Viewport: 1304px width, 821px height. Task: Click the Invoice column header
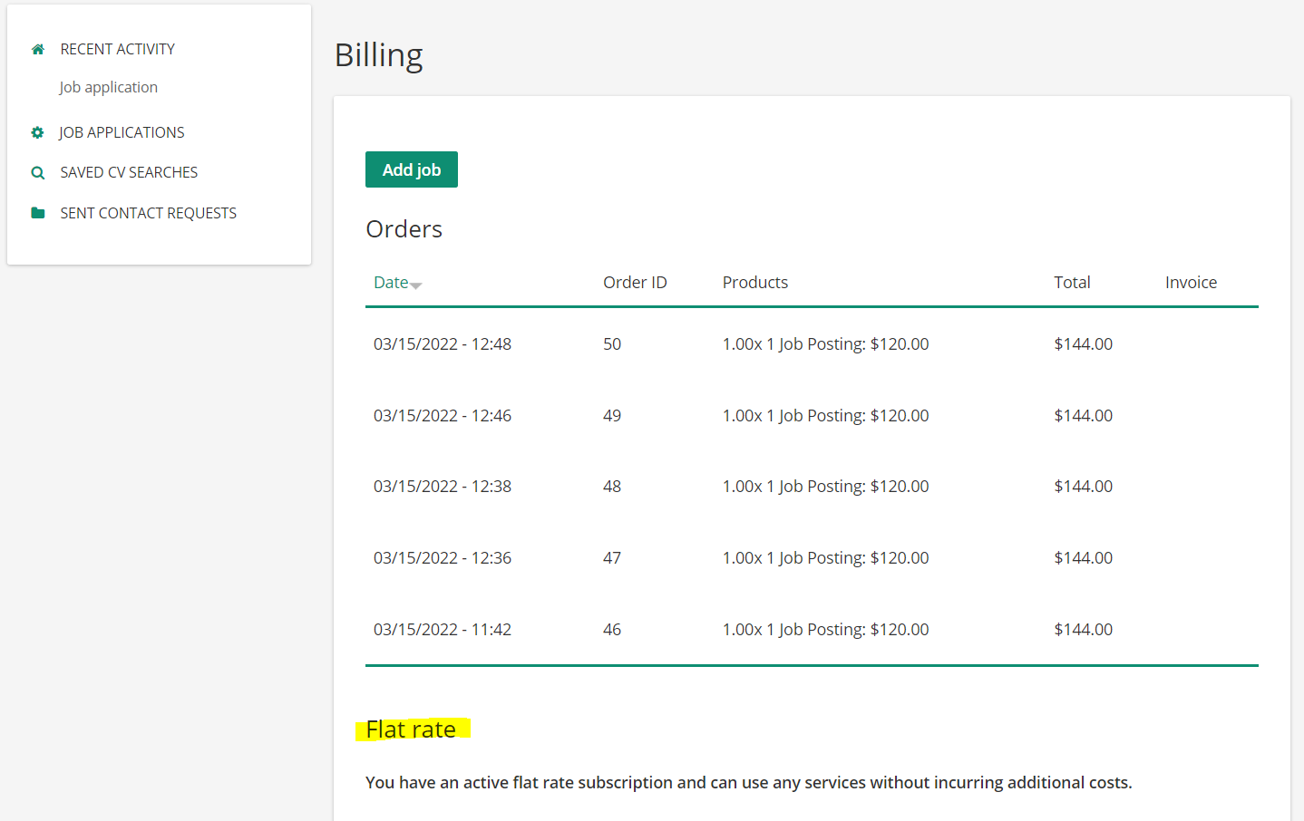tap(1190, 282)
